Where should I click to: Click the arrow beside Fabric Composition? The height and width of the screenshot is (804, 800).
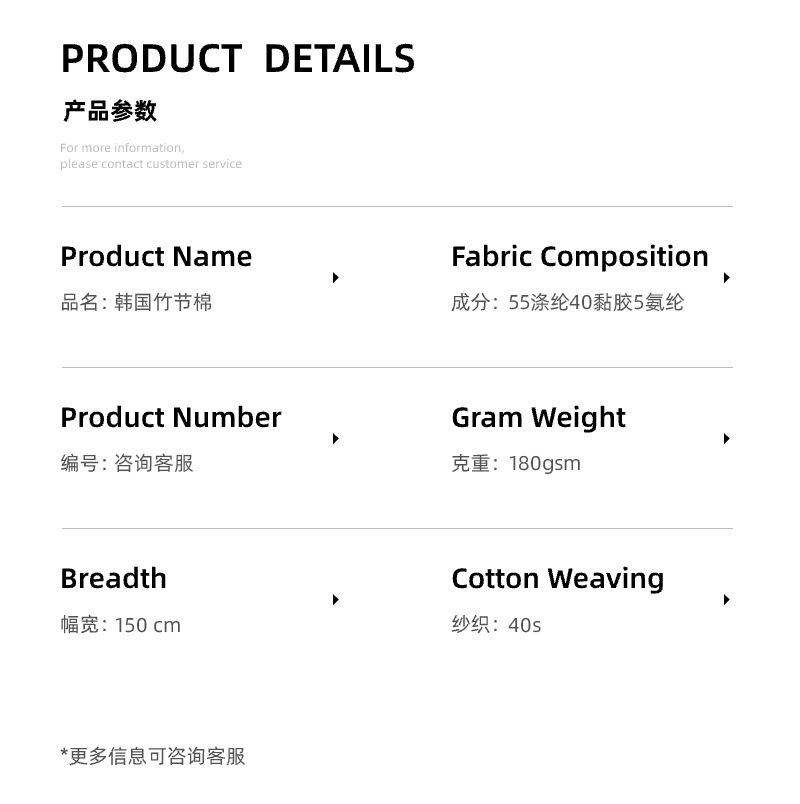(x=727, y=278)
